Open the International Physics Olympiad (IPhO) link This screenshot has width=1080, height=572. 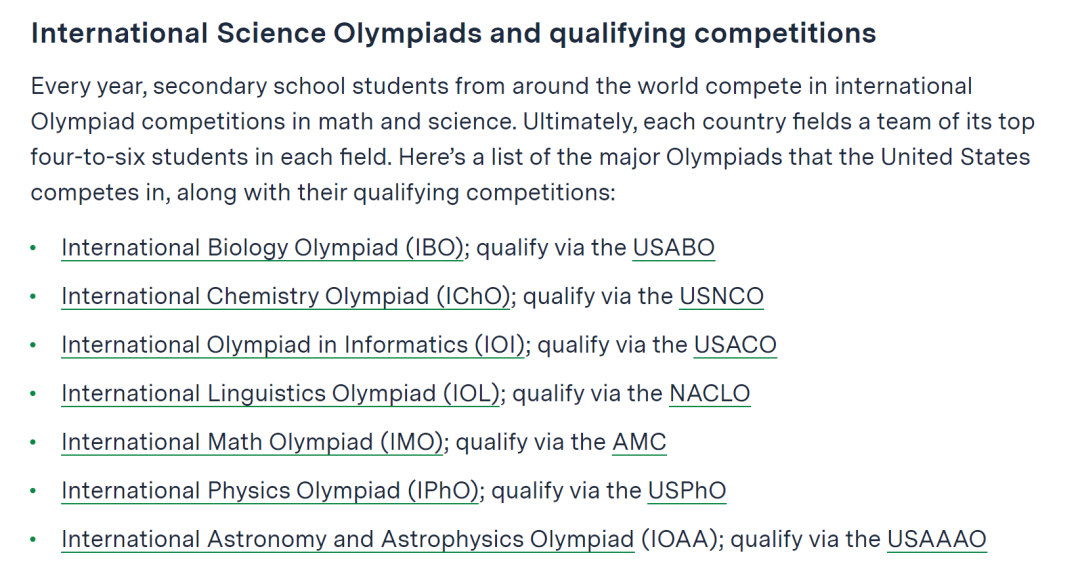point(269,491)
